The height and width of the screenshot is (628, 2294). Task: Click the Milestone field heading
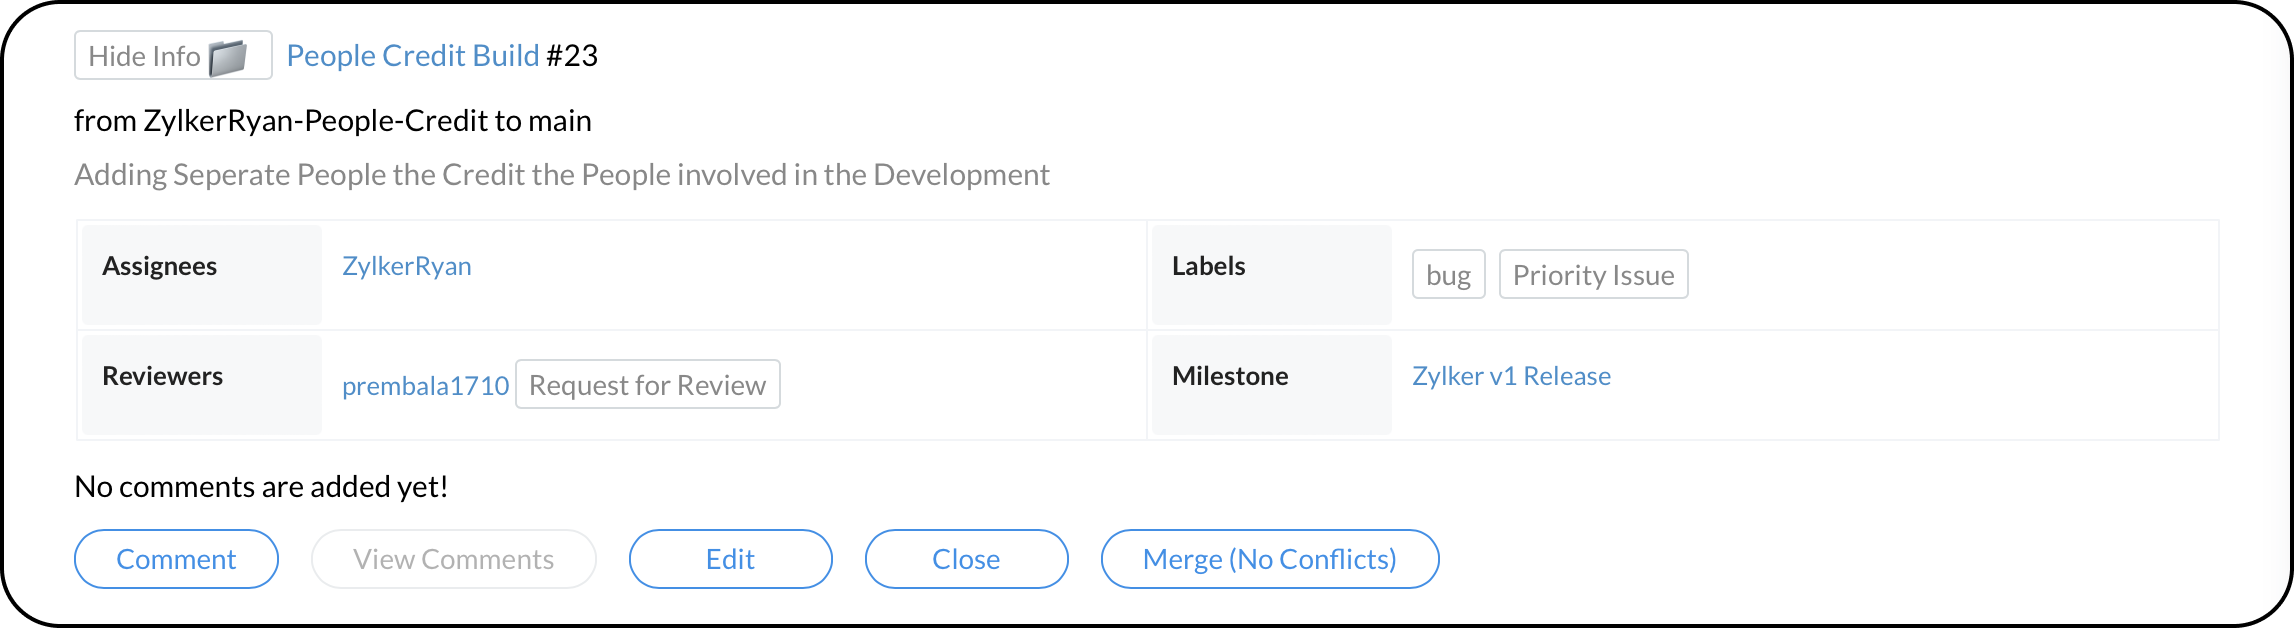click(x=1230, y=376)
